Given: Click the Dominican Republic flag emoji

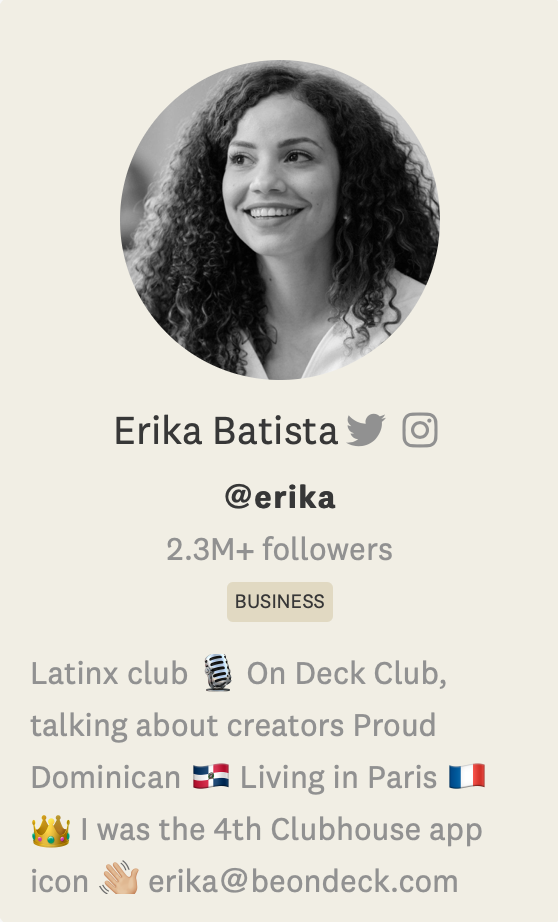Looking at the screenshot, I should click(x=210, y=776).
